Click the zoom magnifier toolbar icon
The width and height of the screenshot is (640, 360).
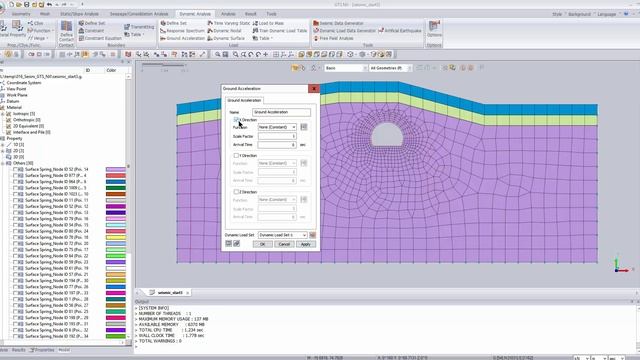click(218, 54)
